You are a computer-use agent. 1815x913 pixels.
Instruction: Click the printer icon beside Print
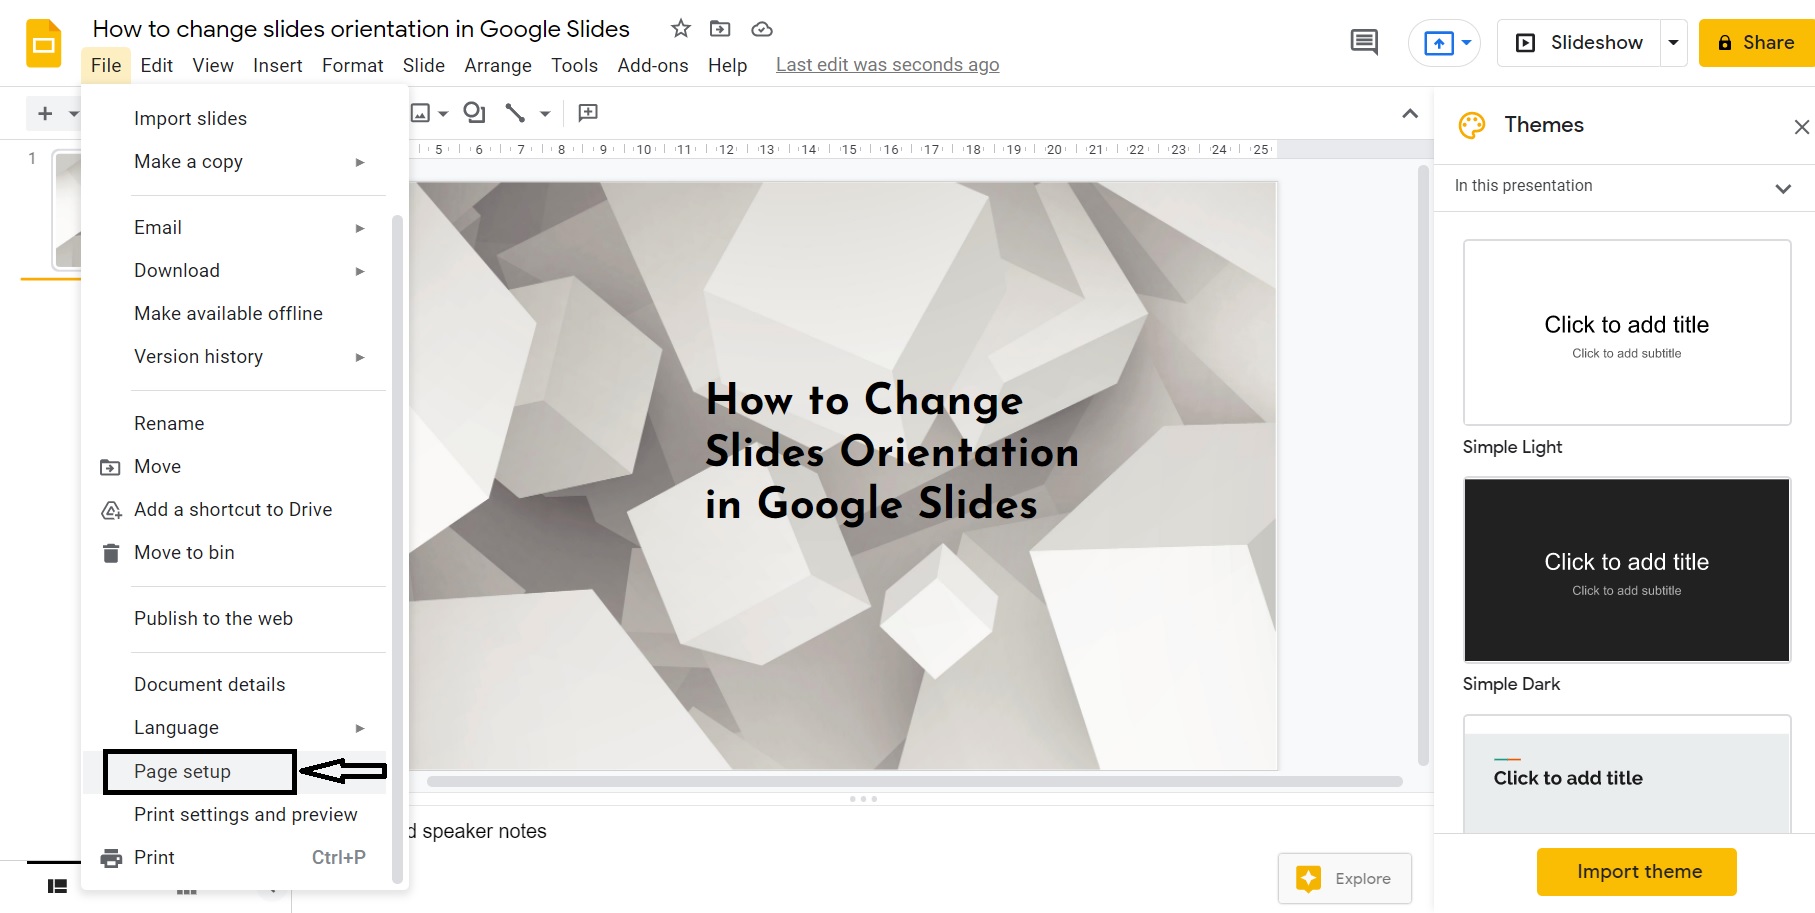(x=111, y=858)
